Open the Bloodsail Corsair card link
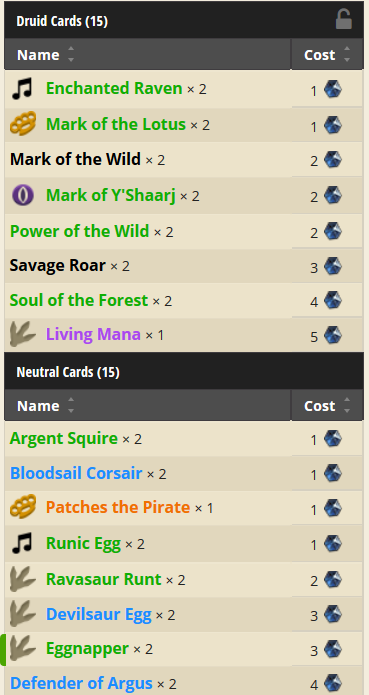This screenshot has width=369, height=695. [x=76, y=473]
